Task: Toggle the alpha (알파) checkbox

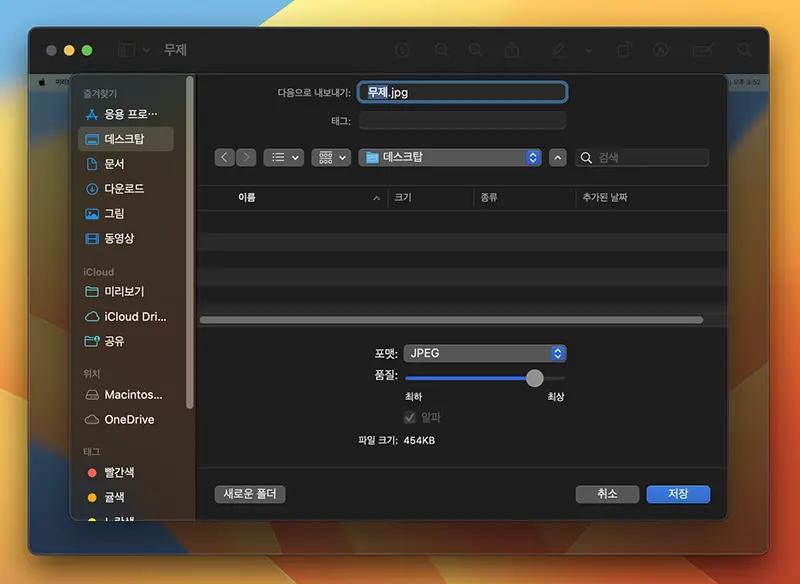Action: [x=410, y=418]
